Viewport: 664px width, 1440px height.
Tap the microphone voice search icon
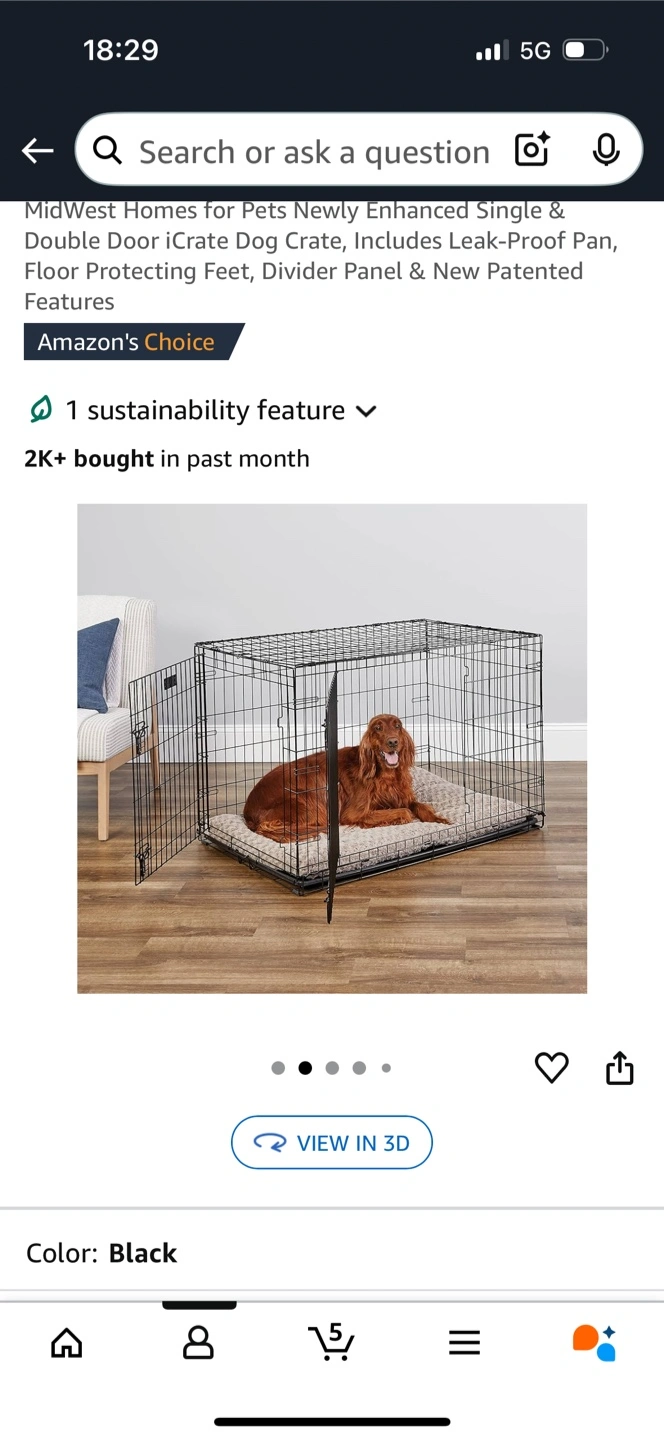click(605, 151)
